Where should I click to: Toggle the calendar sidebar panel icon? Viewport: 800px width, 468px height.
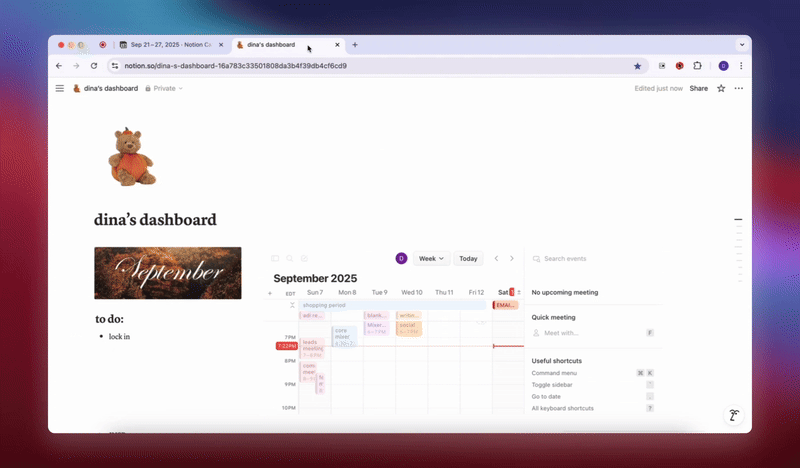click(275, 258)
